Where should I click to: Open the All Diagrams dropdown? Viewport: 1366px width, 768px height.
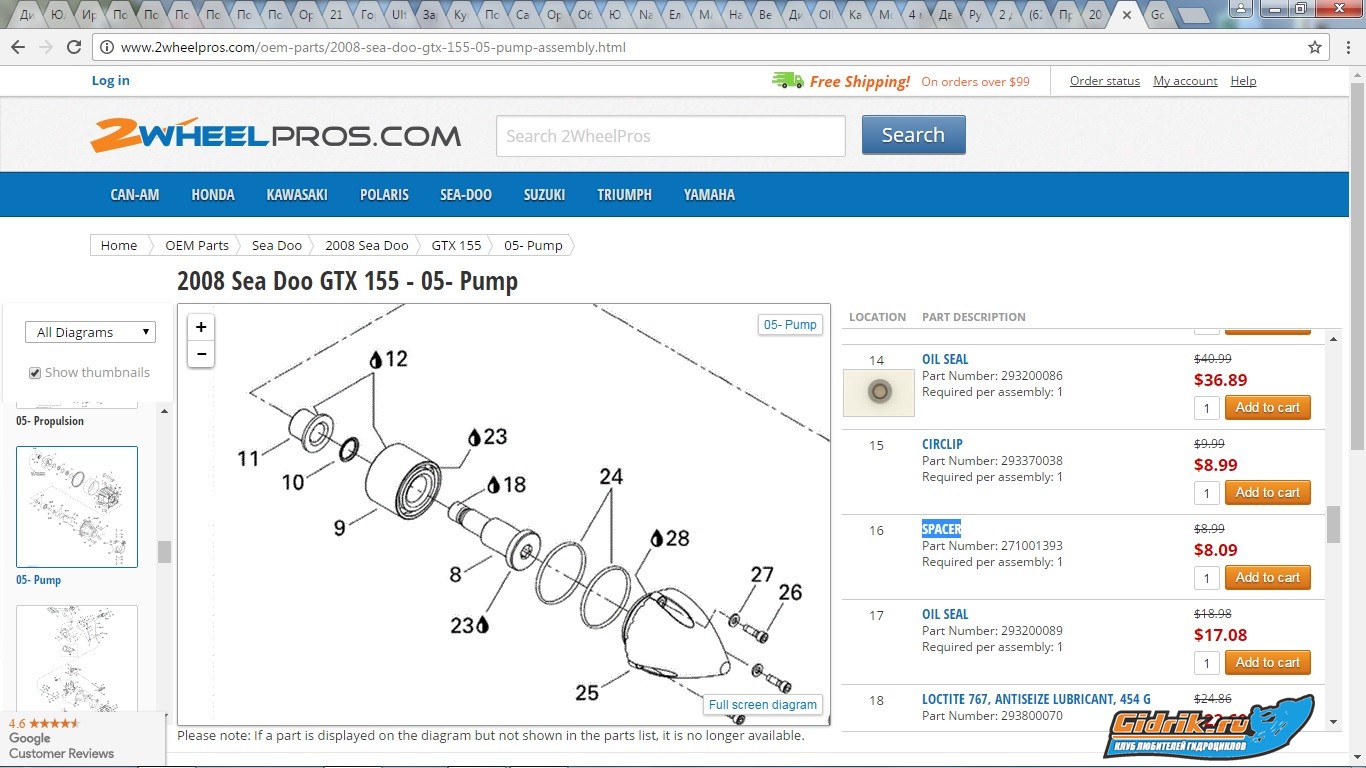[x=90, y=332]
